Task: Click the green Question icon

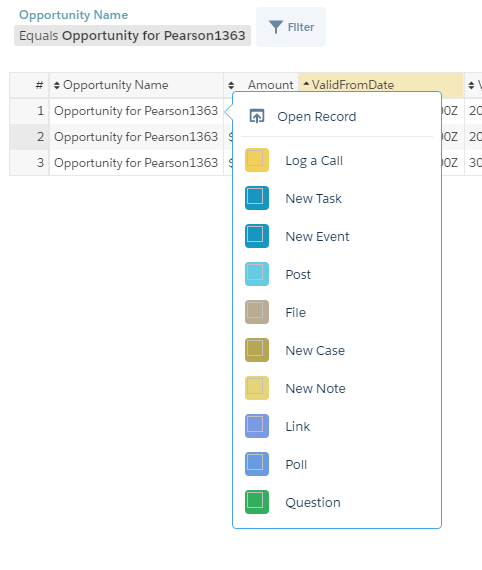Action: click(257, 502)
